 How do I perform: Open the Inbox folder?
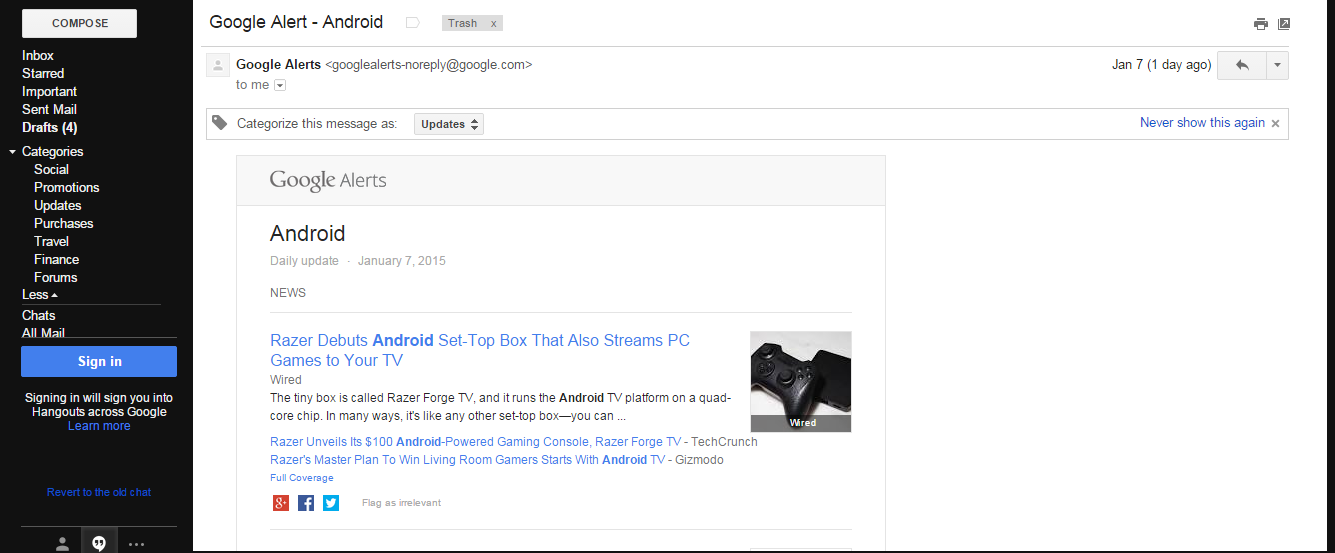pos(38,55)
